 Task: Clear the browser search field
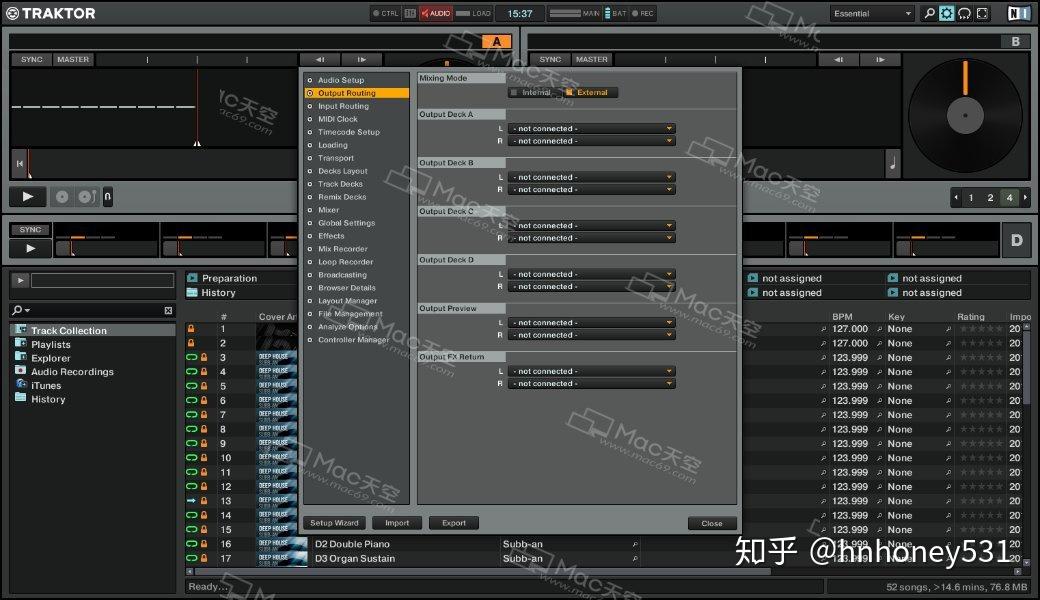point(168,310)
